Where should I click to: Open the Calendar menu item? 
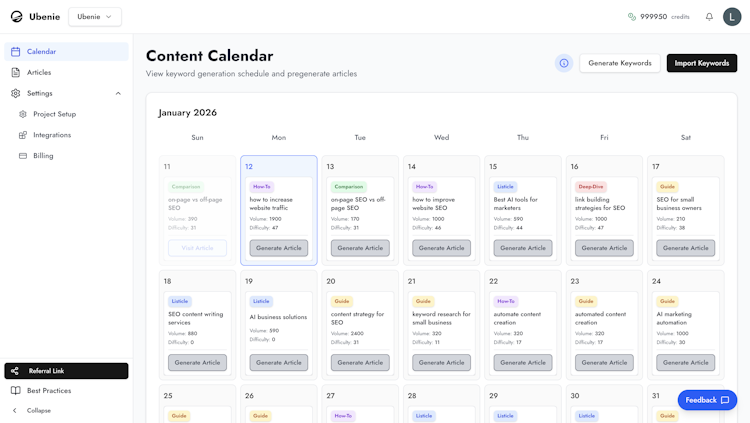(41, 51)
